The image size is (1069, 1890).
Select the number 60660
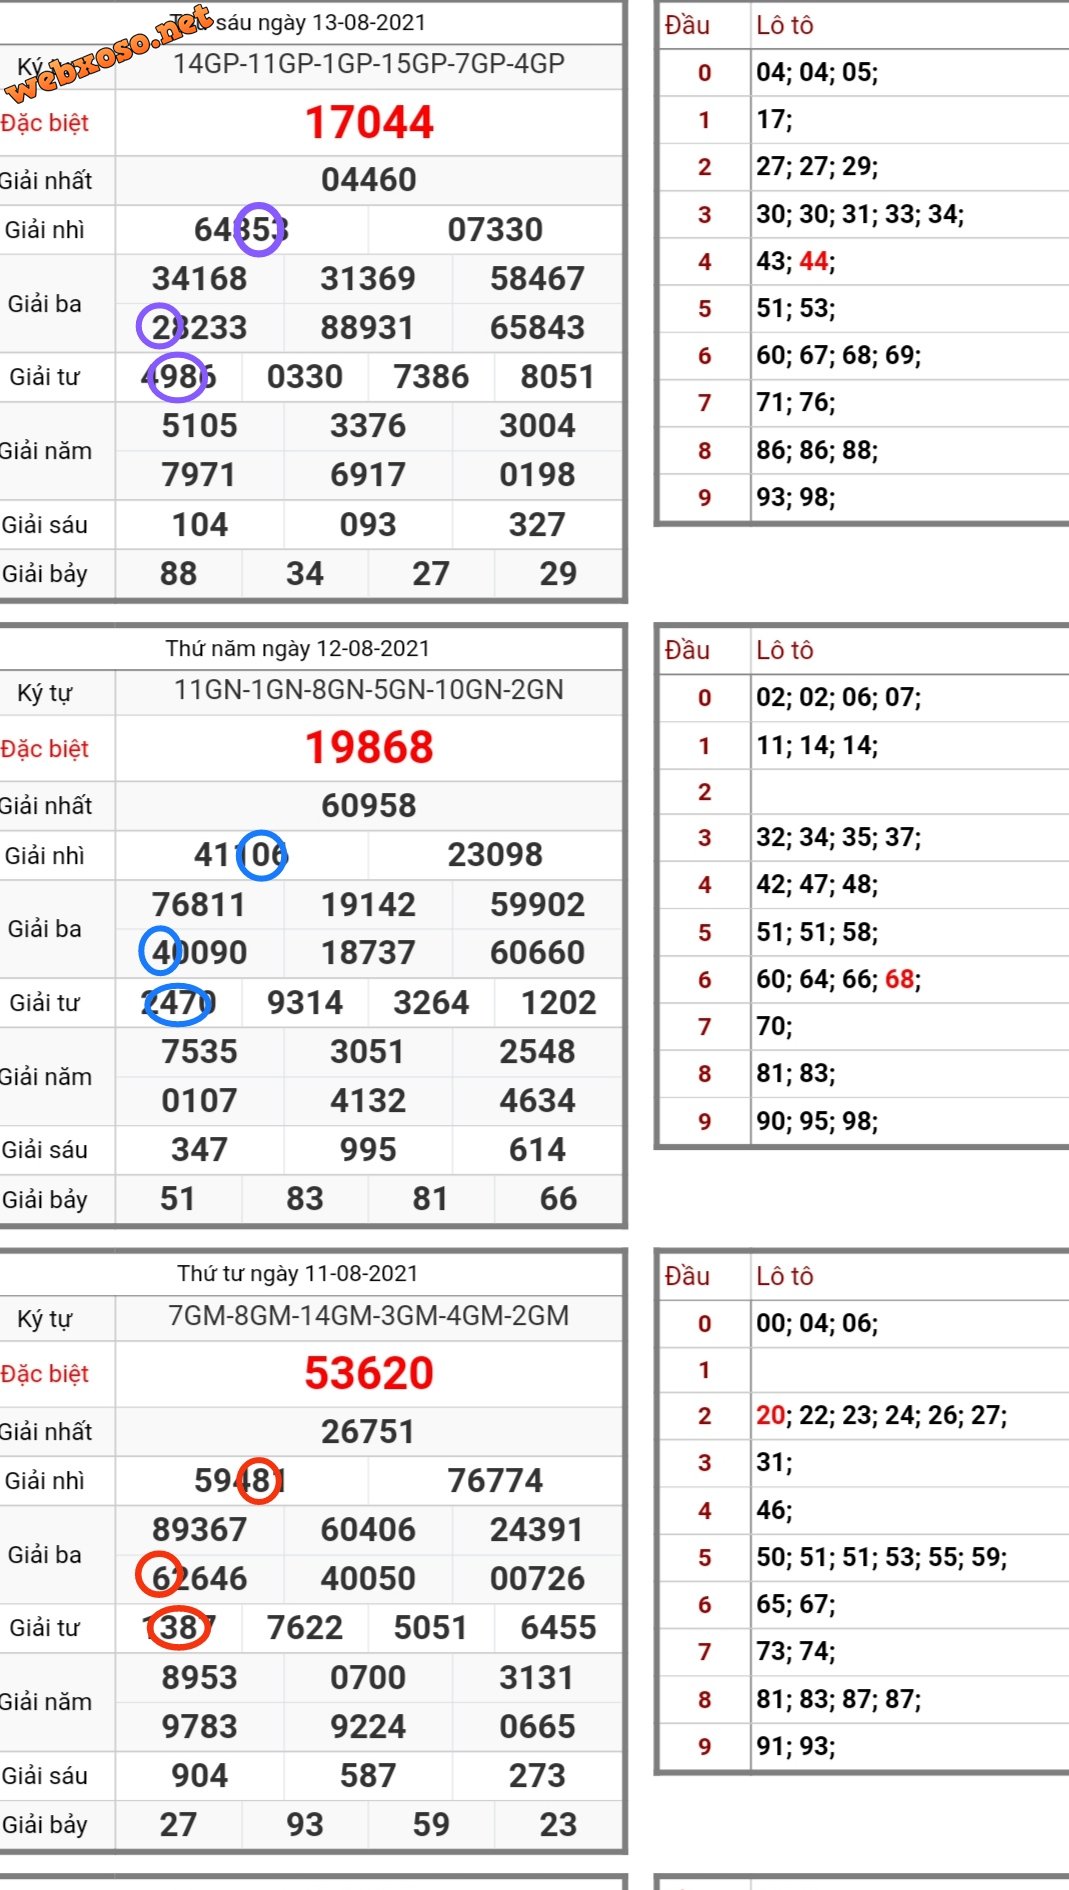point(537,953)
